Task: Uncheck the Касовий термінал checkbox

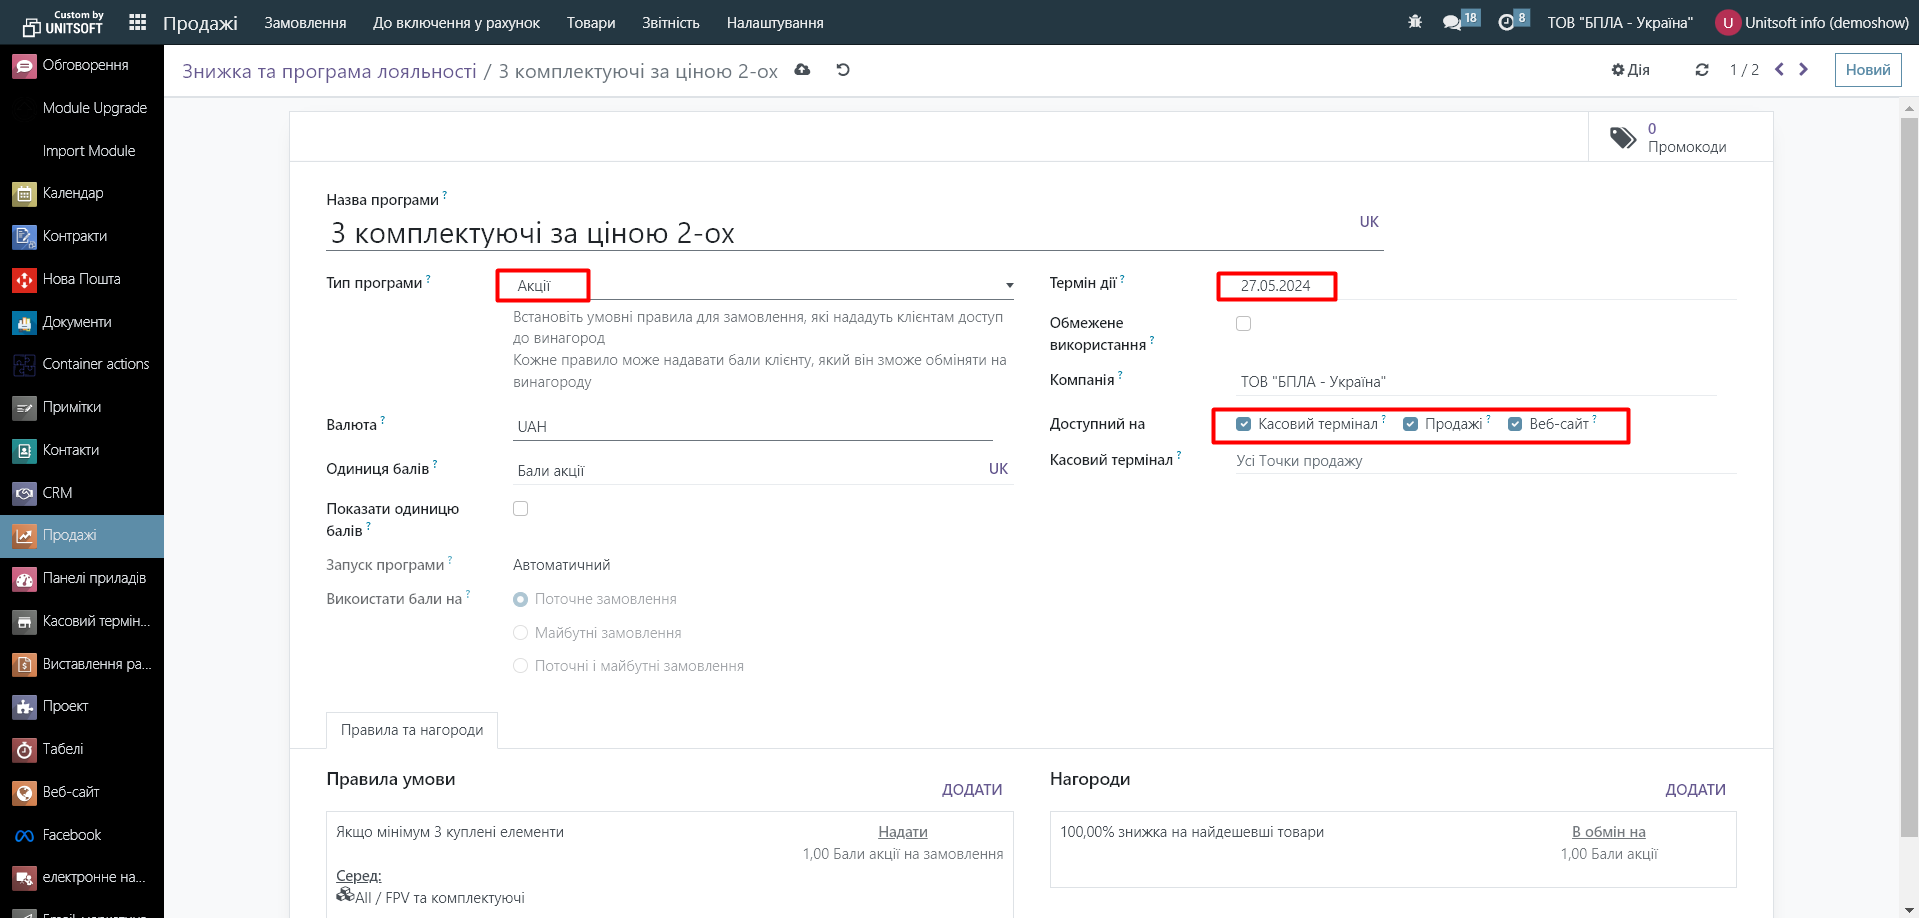Action: [x=1243, y=424]
